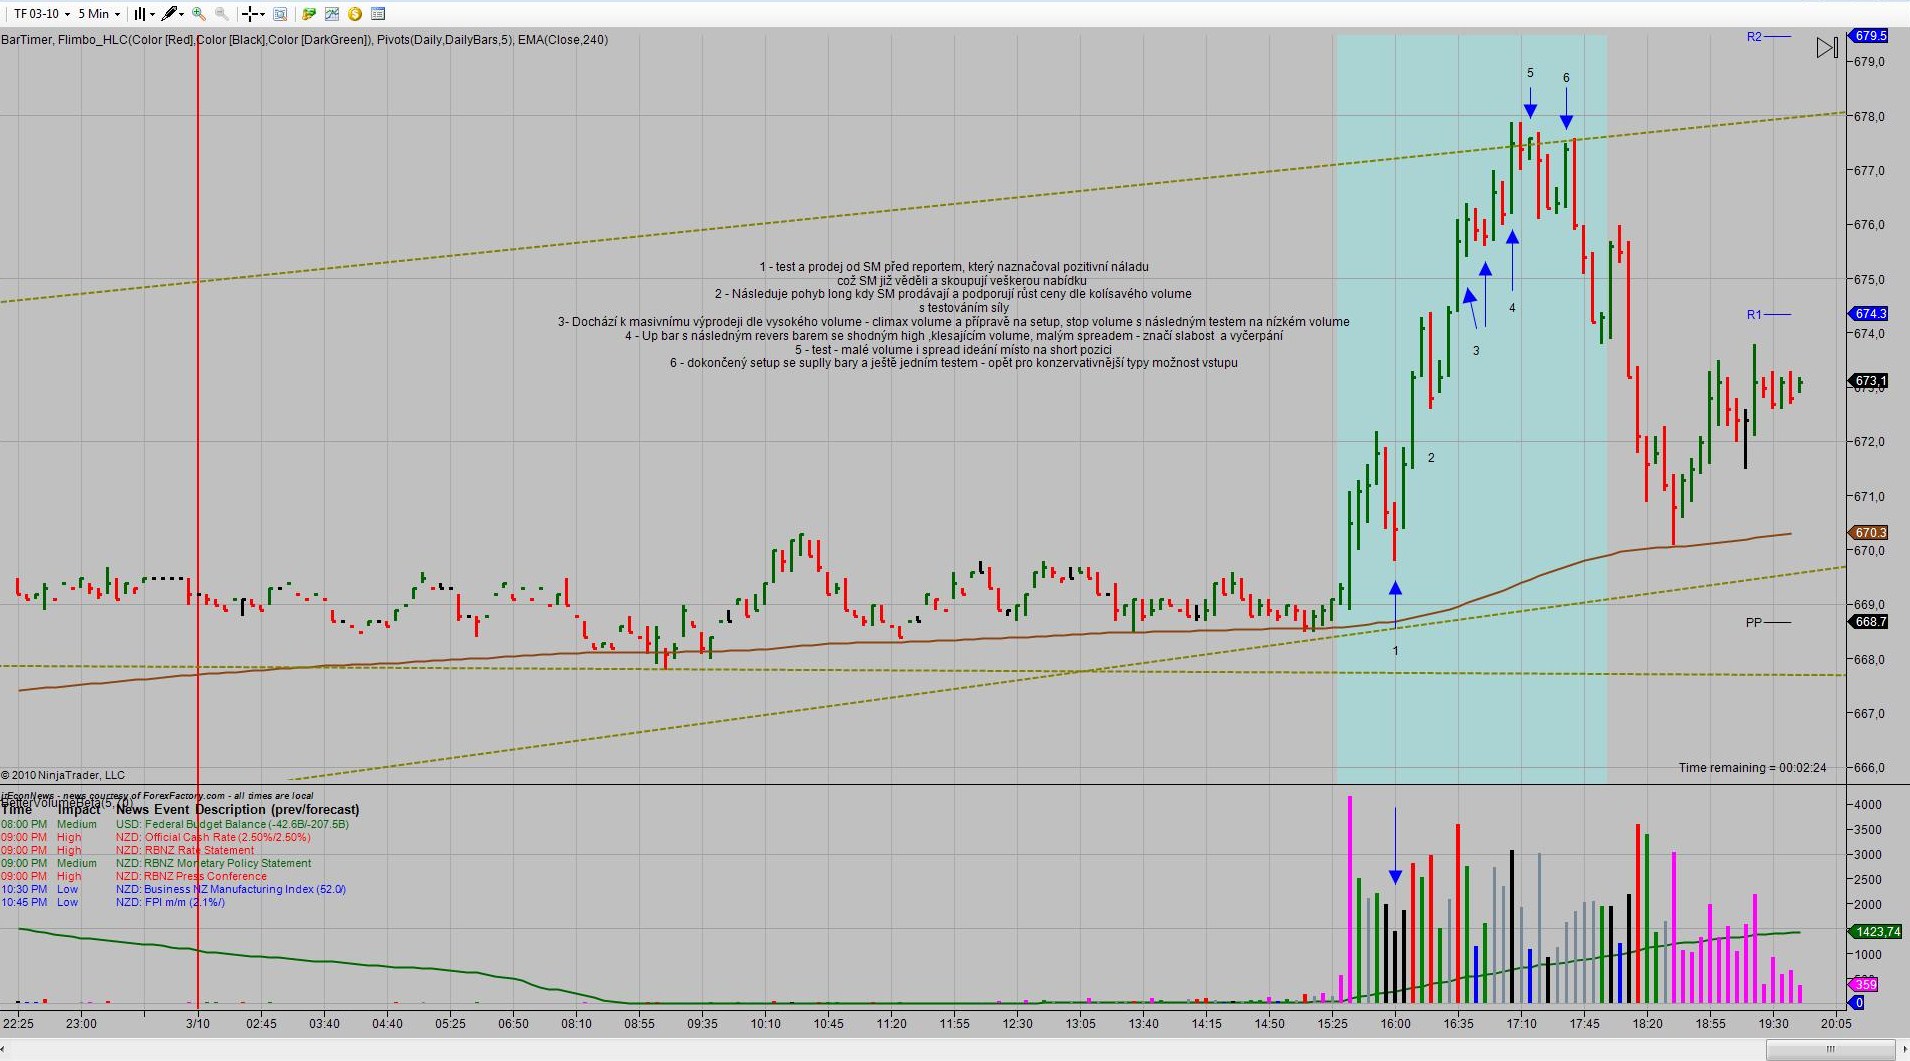The image size is (1910, 1061).
Task: Open the indicators chart icon
Action: point(332,14)
